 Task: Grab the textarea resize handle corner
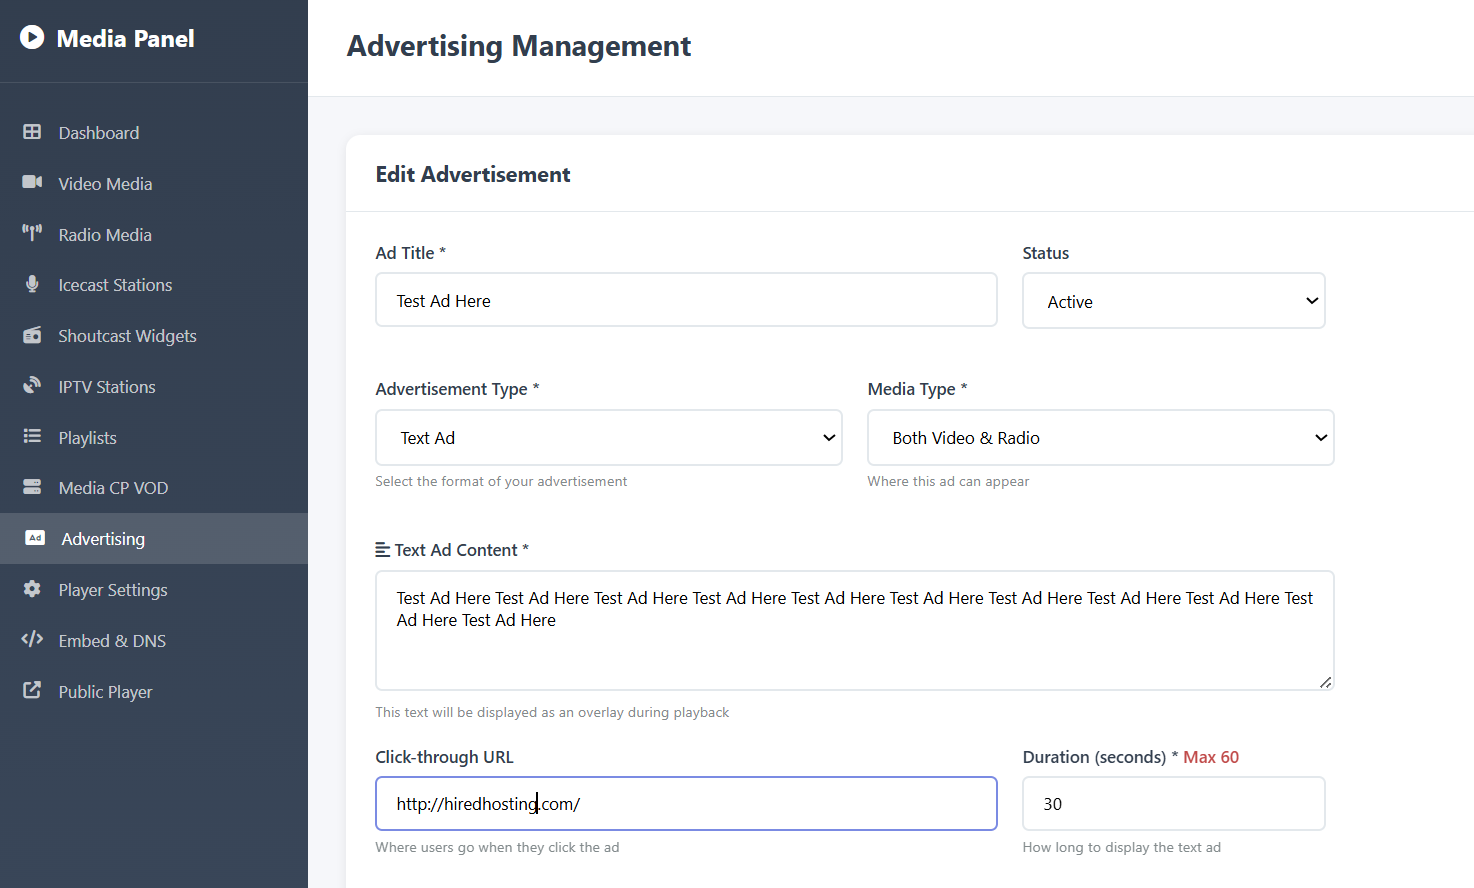pyautogui.click(x=1325, y=682)
